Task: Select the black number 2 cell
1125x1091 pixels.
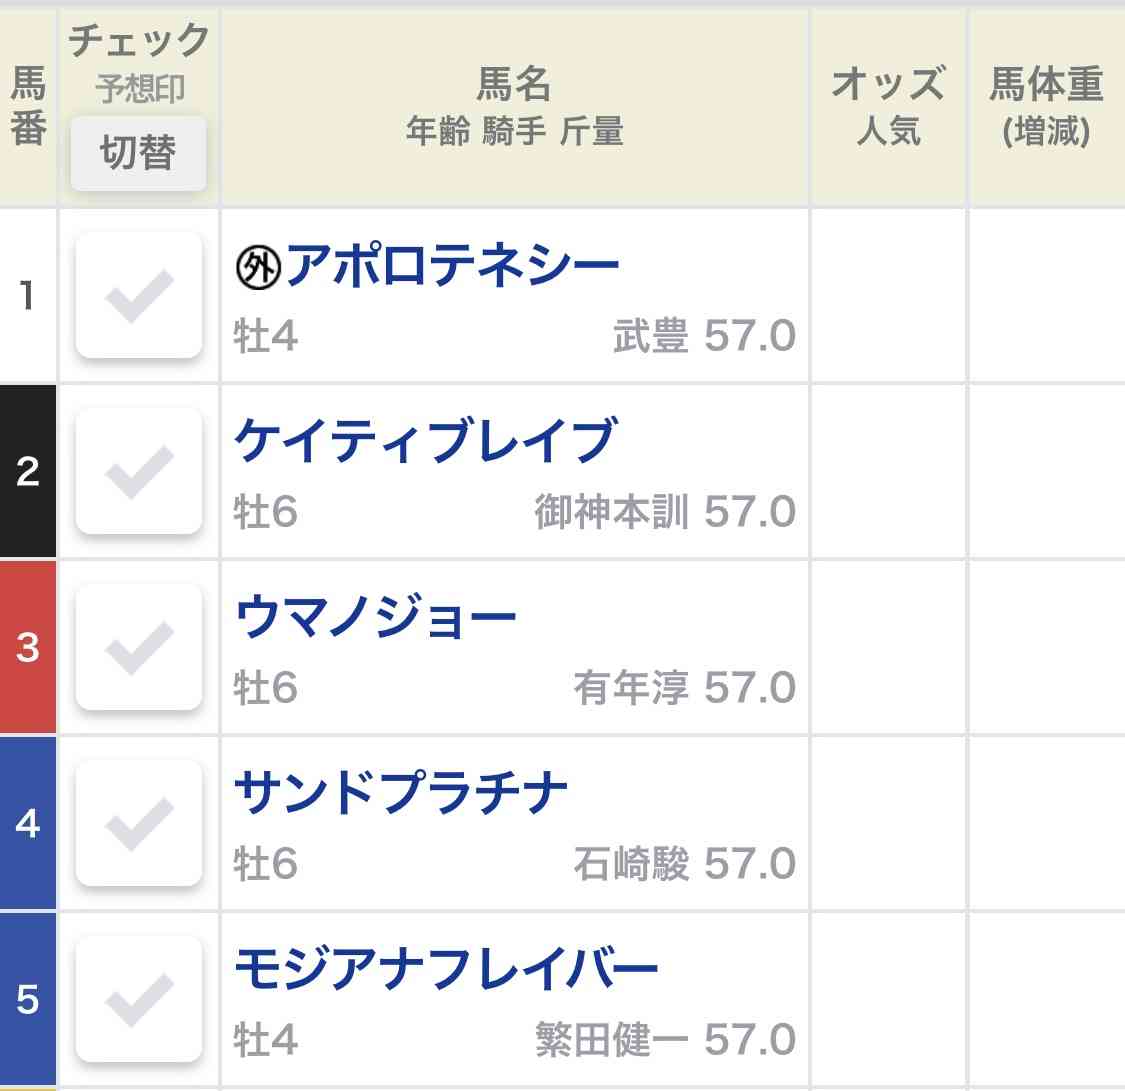Action: tap(28, 471)
